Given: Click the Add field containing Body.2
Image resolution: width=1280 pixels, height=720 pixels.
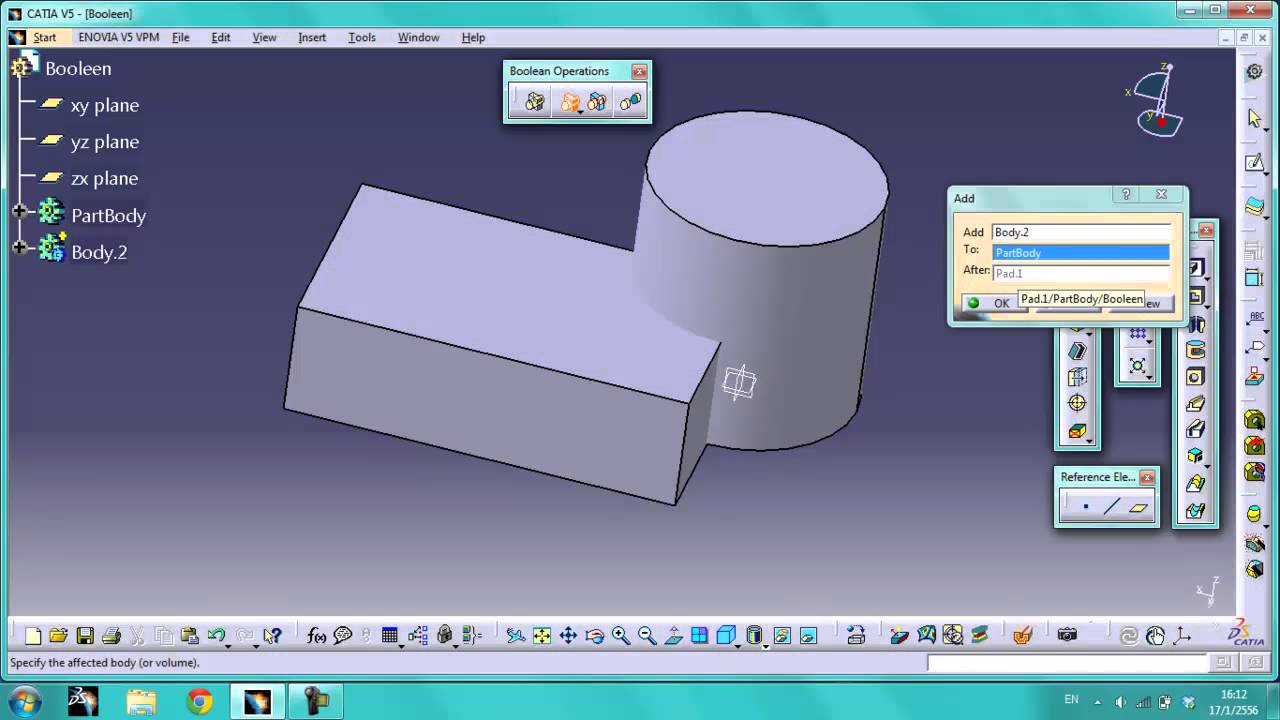Looking at the screenshot, I should tap(1080, 232).
